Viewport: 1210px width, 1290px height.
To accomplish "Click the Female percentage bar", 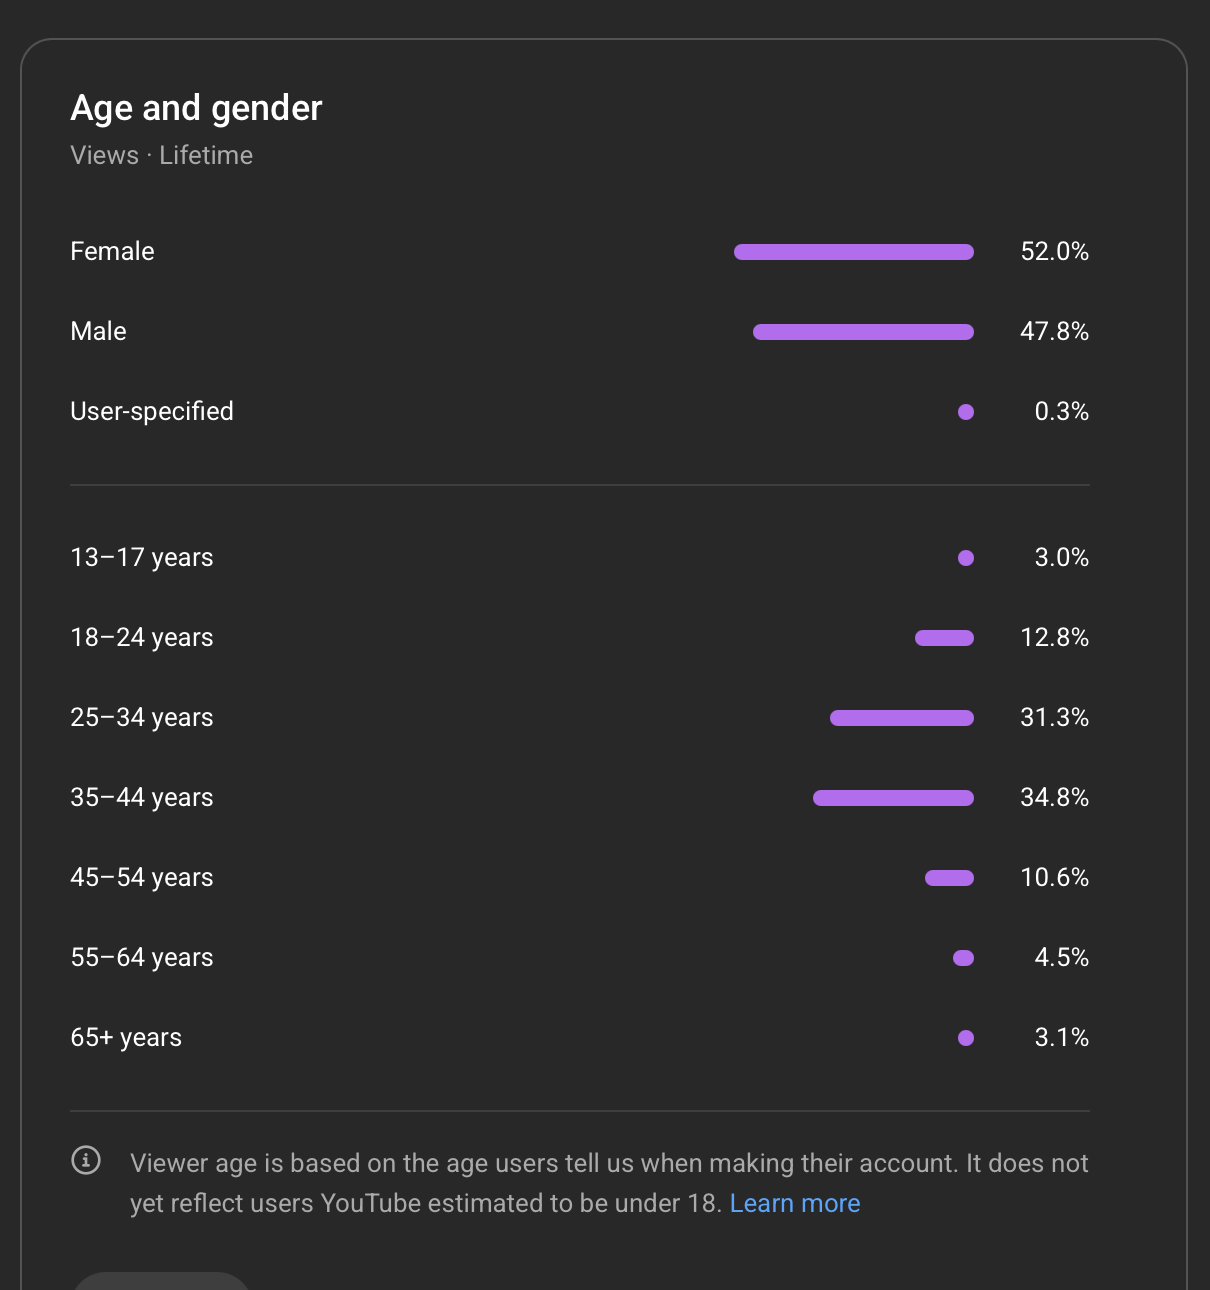I will tap(853, 252).
